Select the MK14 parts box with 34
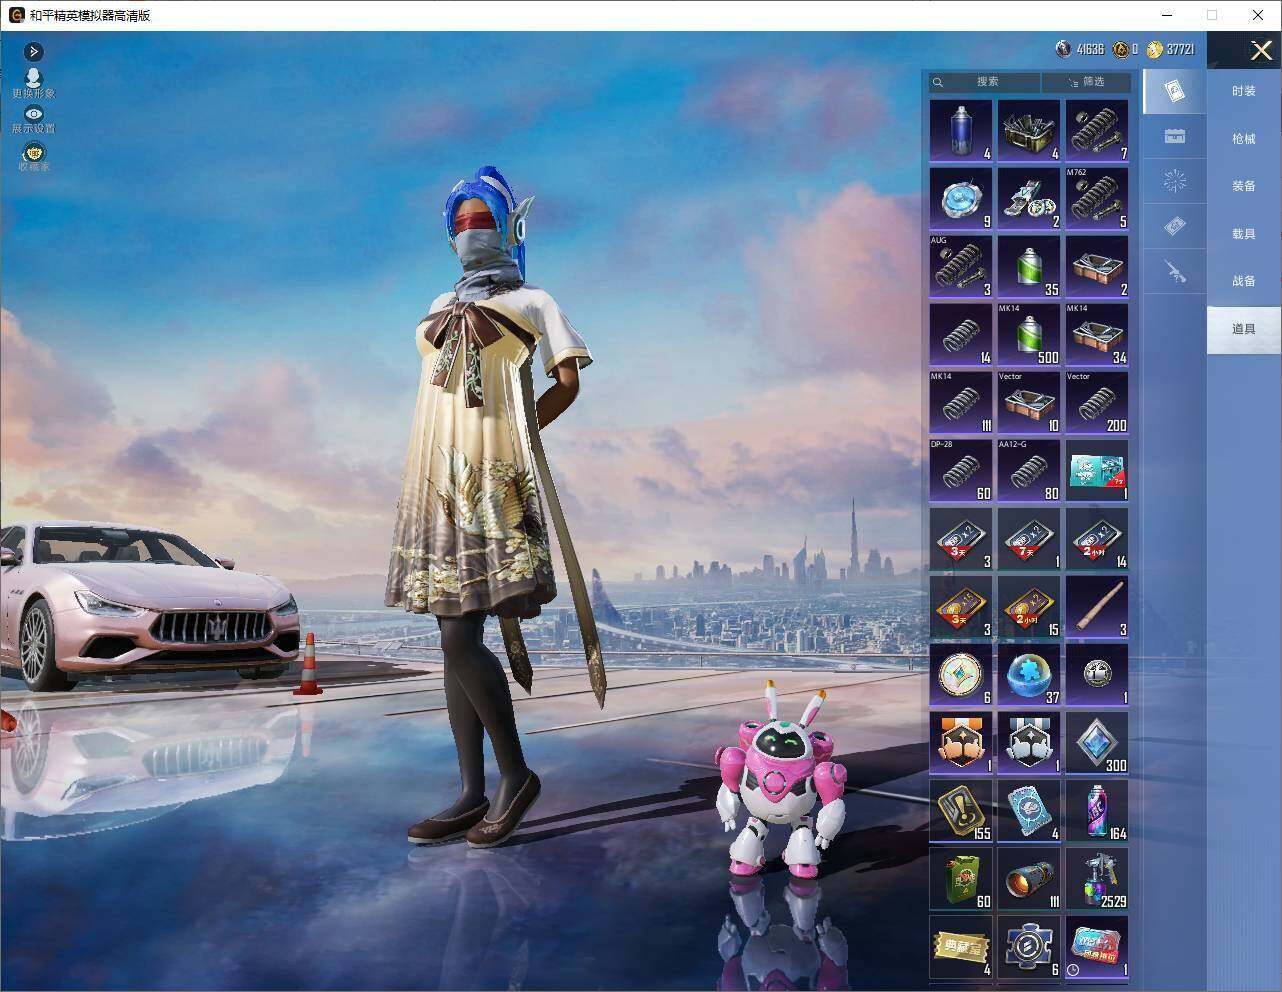This screenshot has width=1282, height=992. point(1097,334)
